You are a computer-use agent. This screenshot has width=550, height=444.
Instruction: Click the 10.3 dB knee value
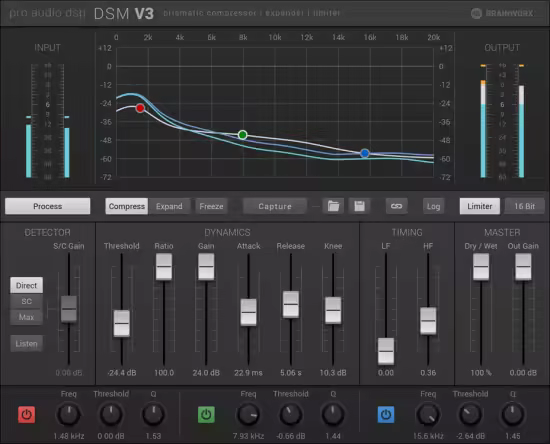click(x=333, y=373)
